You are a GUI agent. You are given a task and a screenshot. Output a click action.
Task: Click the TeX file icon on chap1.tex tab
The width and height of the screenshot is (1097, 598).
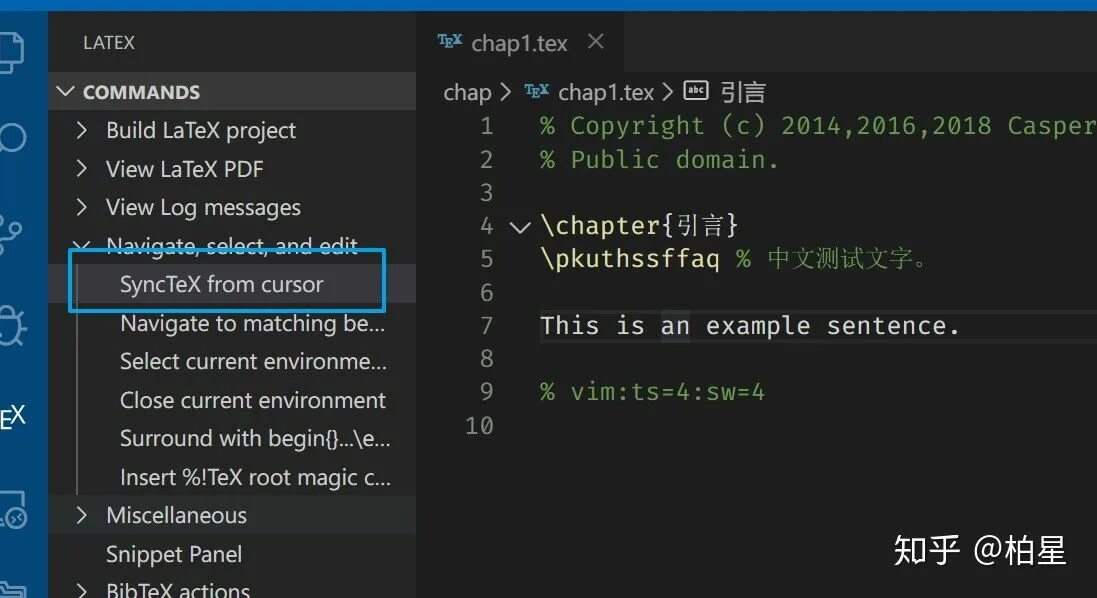tap(450, 42)
